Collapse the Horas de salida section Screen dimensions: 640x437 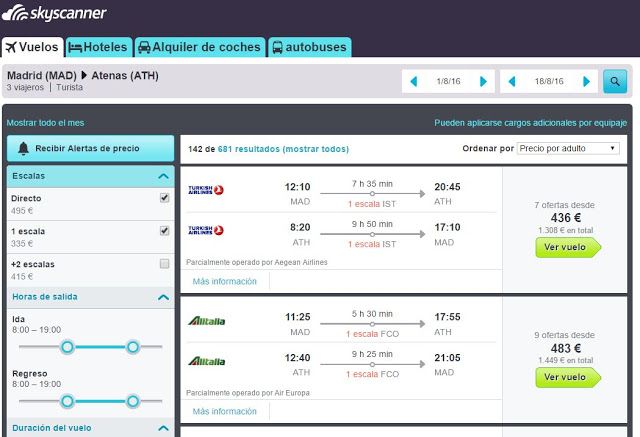click(x=163, y=297)
